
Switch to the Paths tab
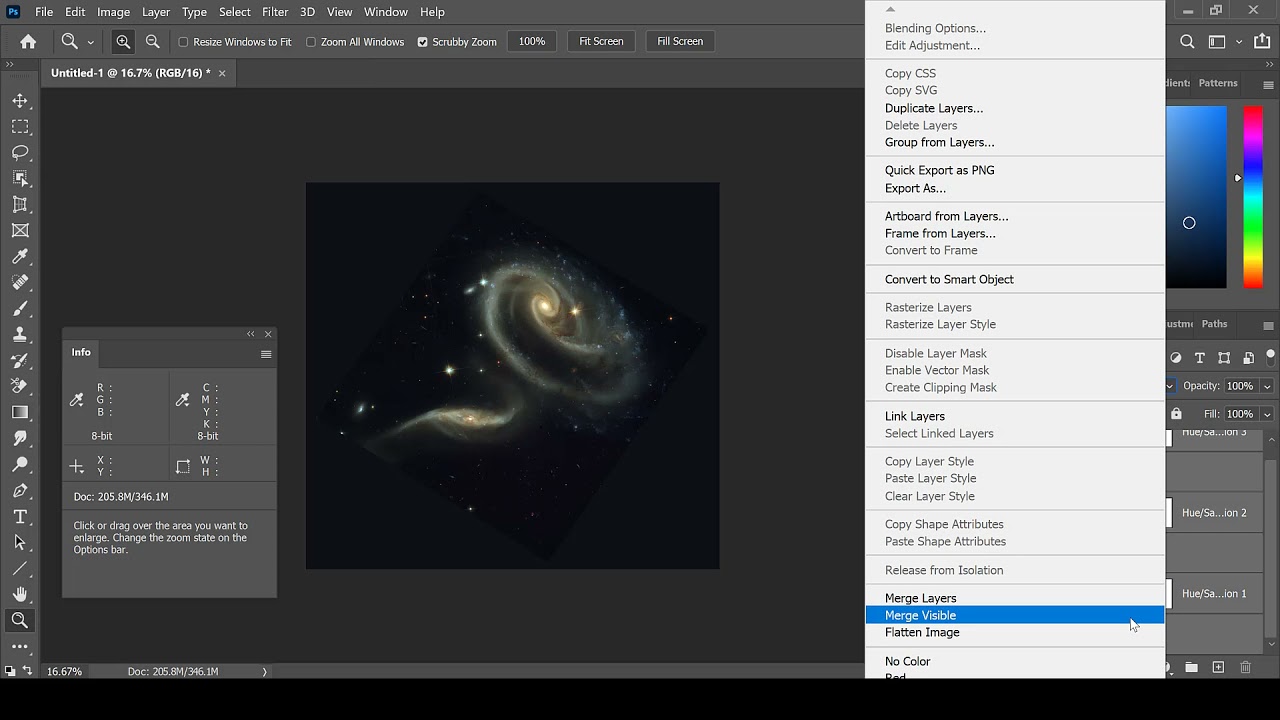(x=1214, y=324)
